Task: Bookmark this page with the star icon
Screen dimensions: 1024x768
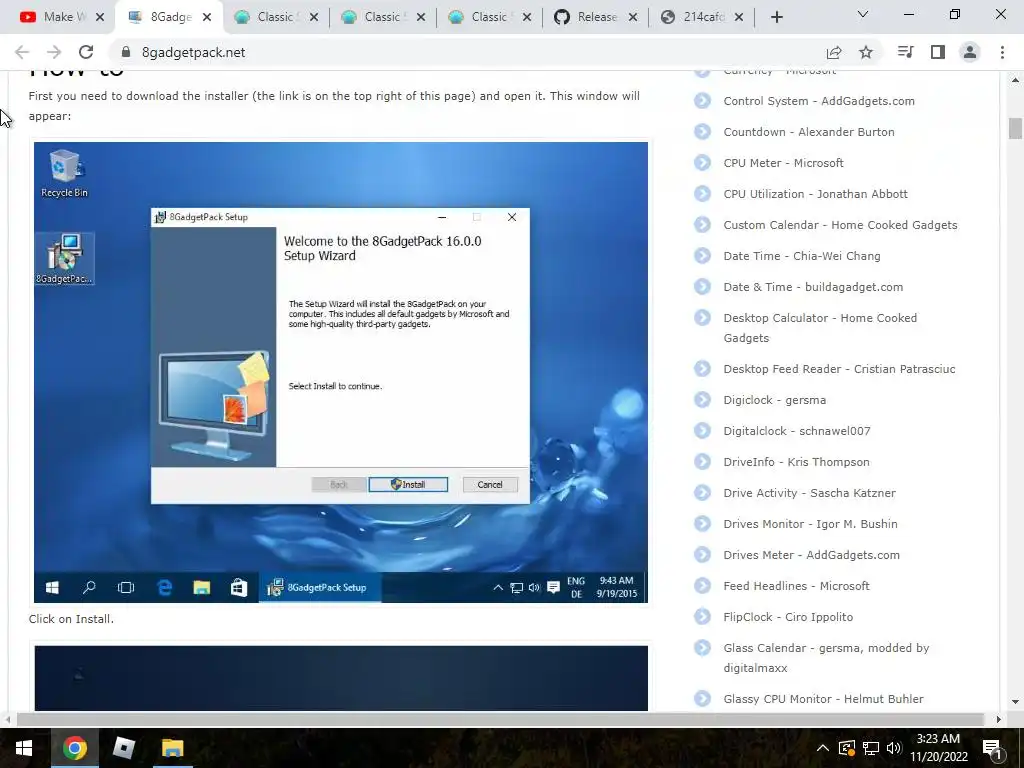Action: pos(866,52)
